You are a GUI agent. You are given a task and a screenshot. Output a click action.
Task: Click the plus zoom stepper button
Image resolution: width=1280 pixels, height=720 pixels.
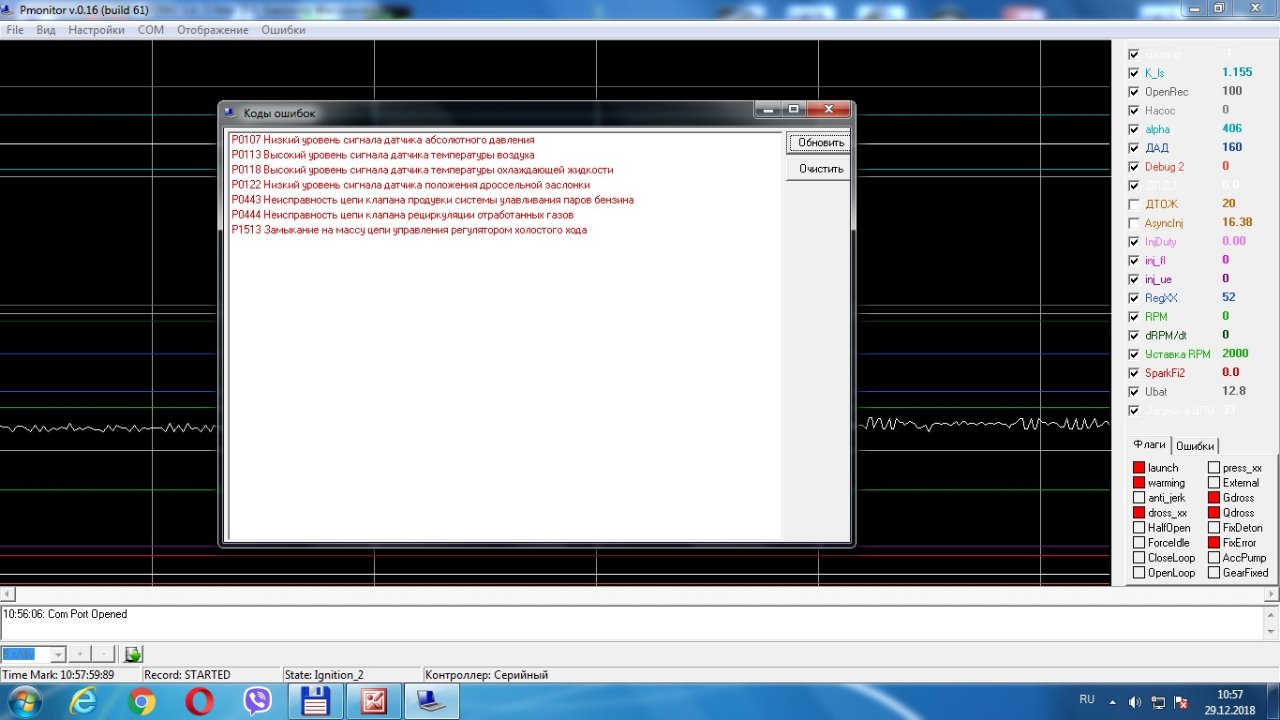pos(79,654)
